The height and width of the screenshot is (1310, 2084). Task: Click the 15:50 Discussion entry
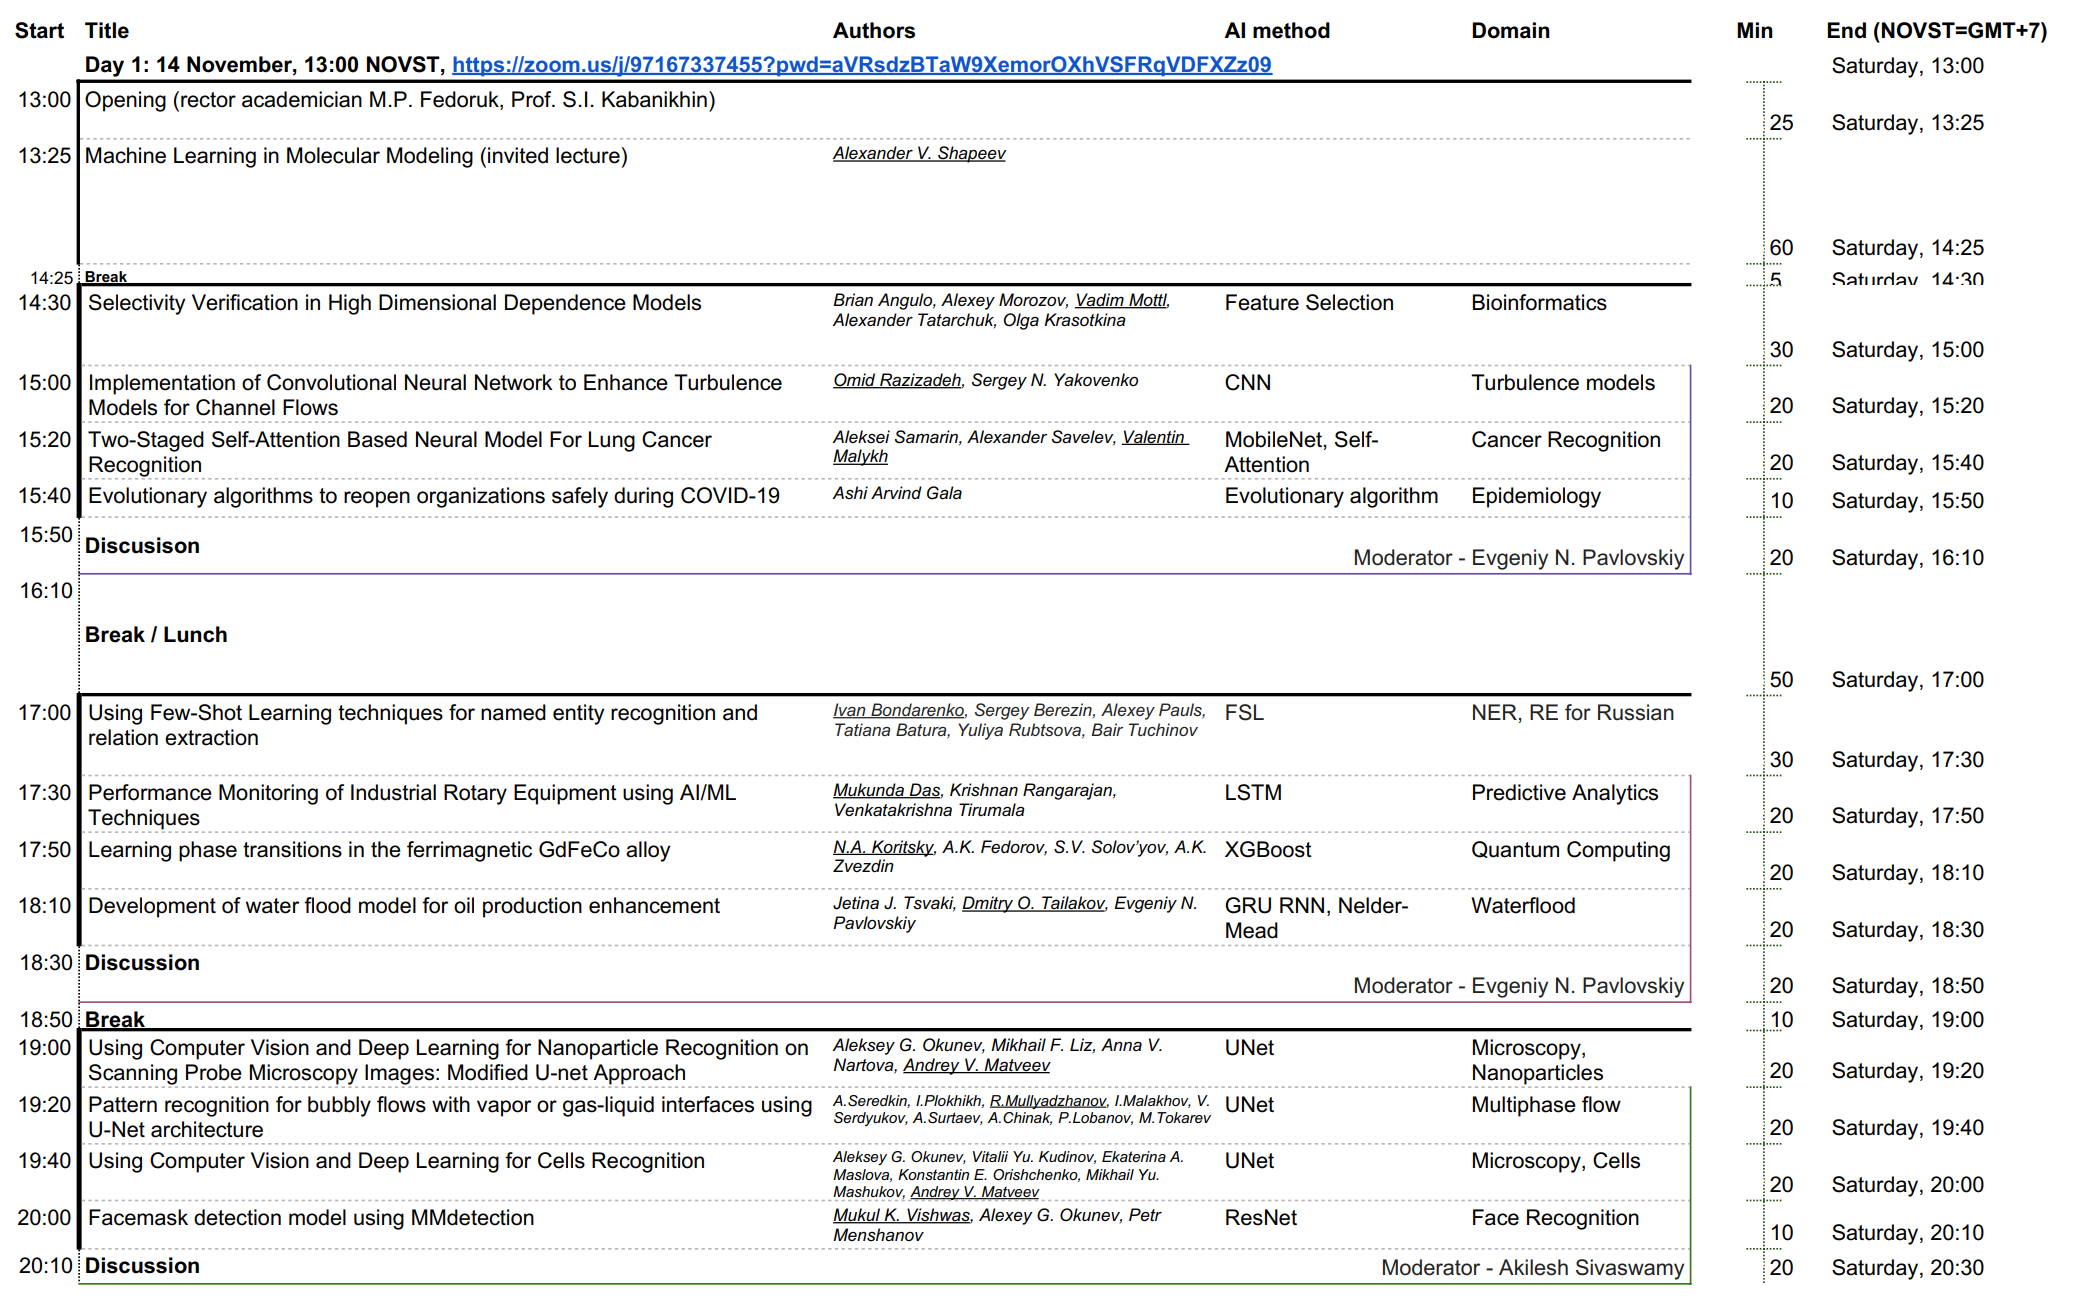[142, 546]
